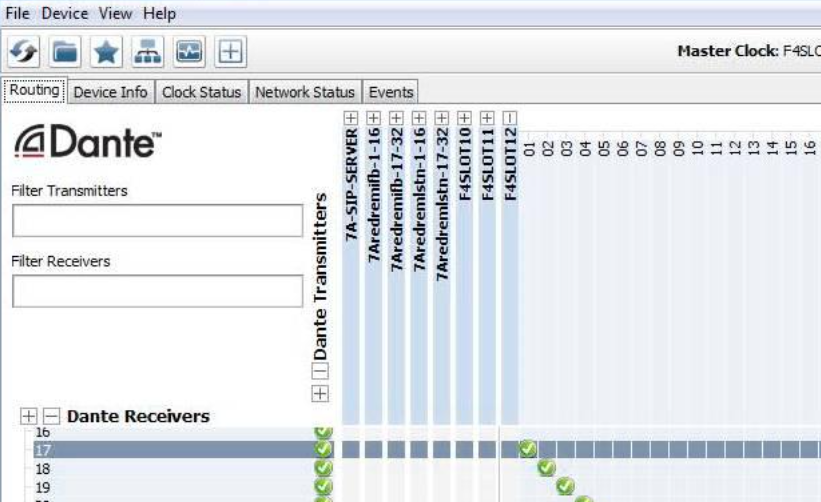Click the Master Clock label
Image resolution: width=821 pixels, height=502 pixels.
click(728, 51)
